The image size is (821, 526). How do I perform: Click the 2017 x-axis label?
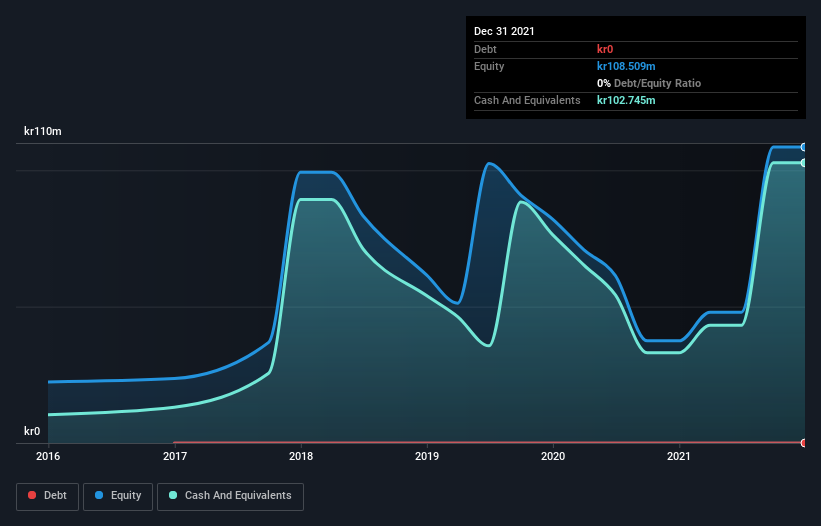coord(175,456)
